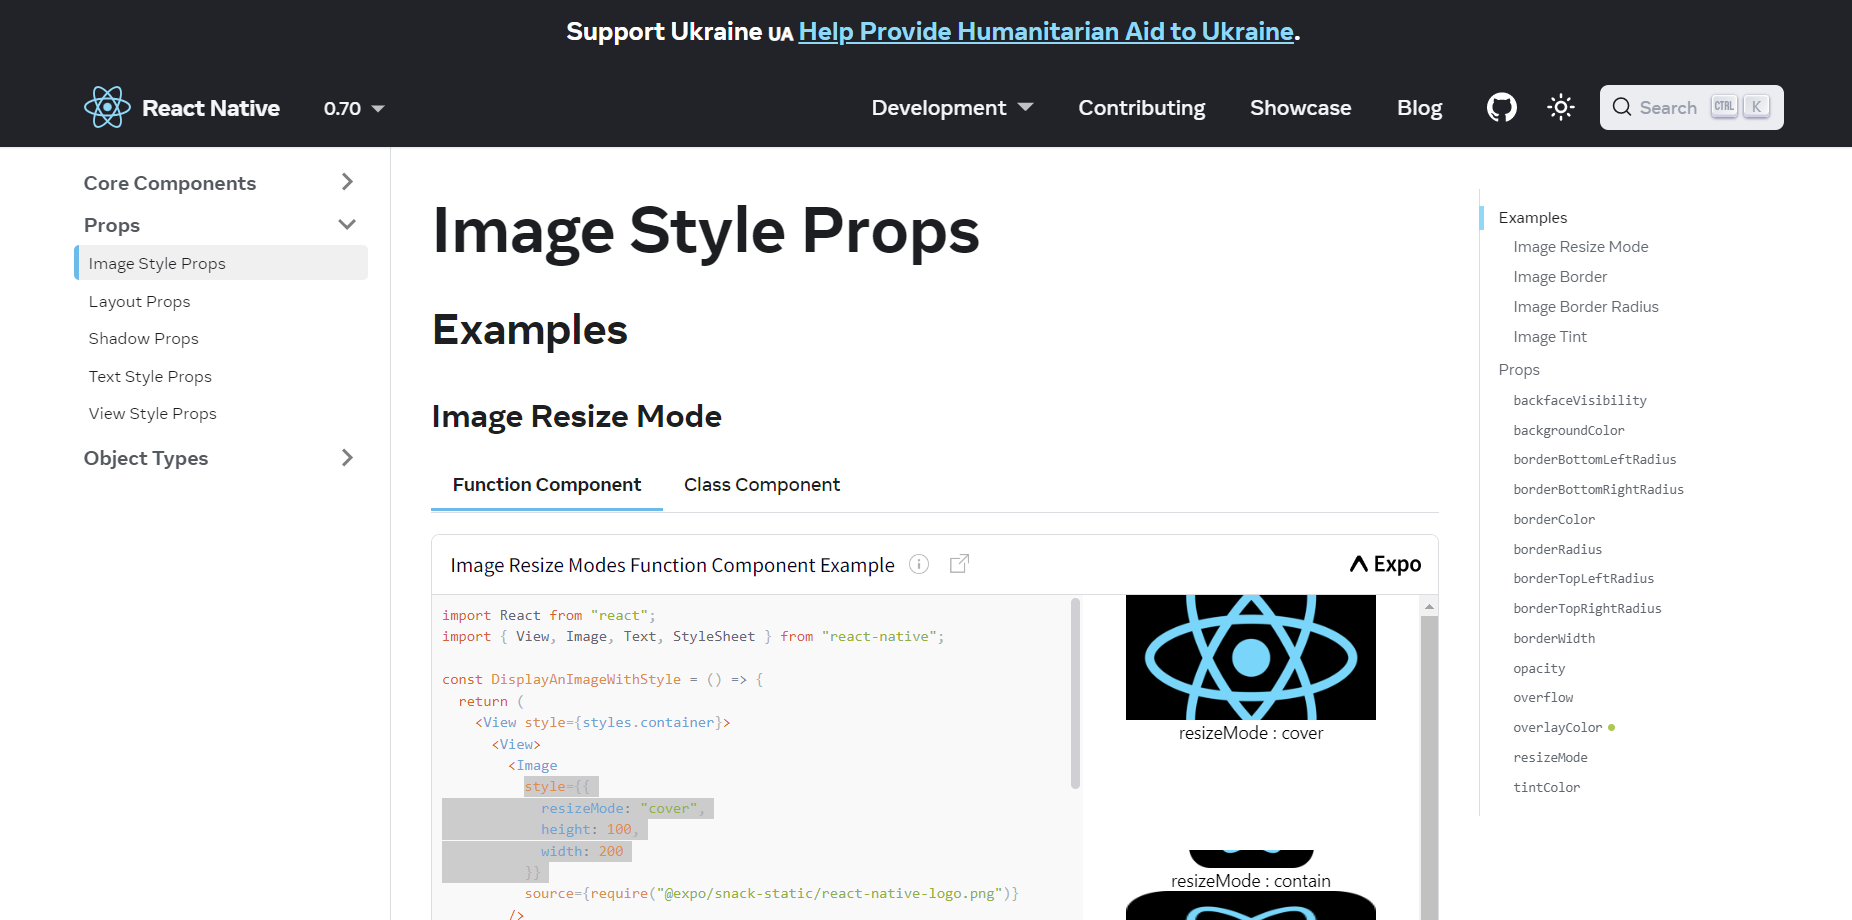
Task: Switch to the Class Component tab
Action: 762,485
